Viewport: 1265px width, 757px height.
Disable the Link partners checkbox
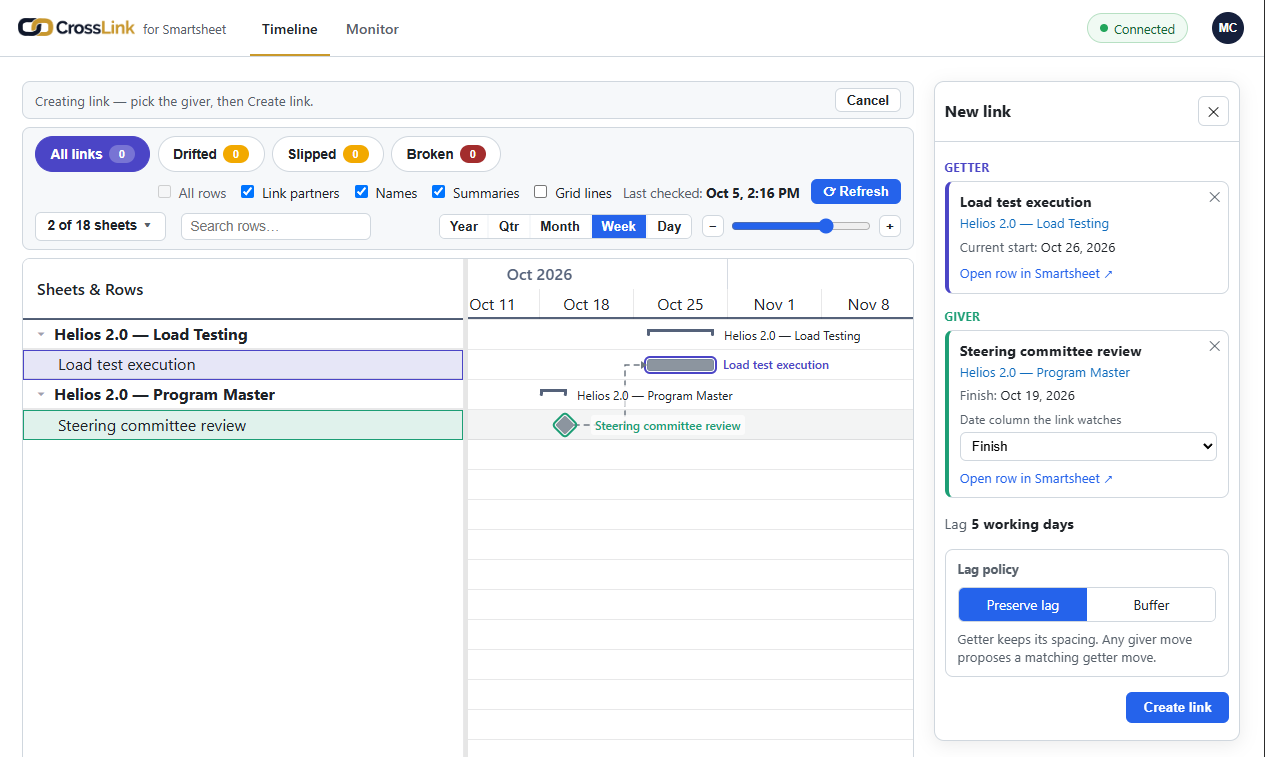tap(248, 192)
